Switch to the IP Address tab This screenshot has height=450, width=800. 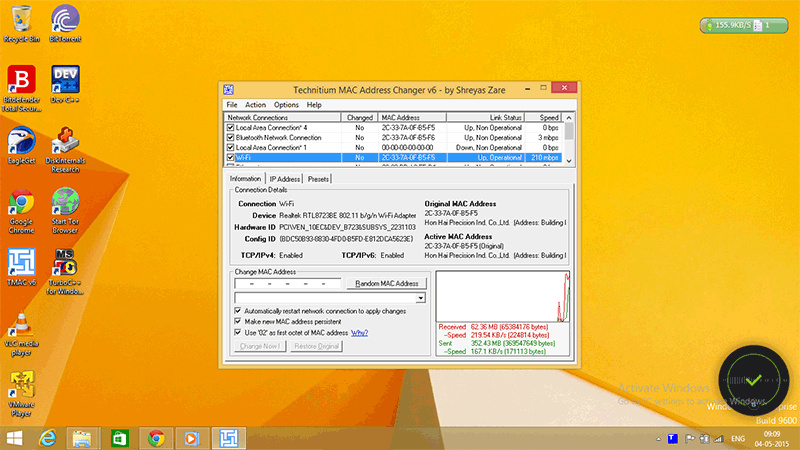pyautogui.click(x=284, y=179)
